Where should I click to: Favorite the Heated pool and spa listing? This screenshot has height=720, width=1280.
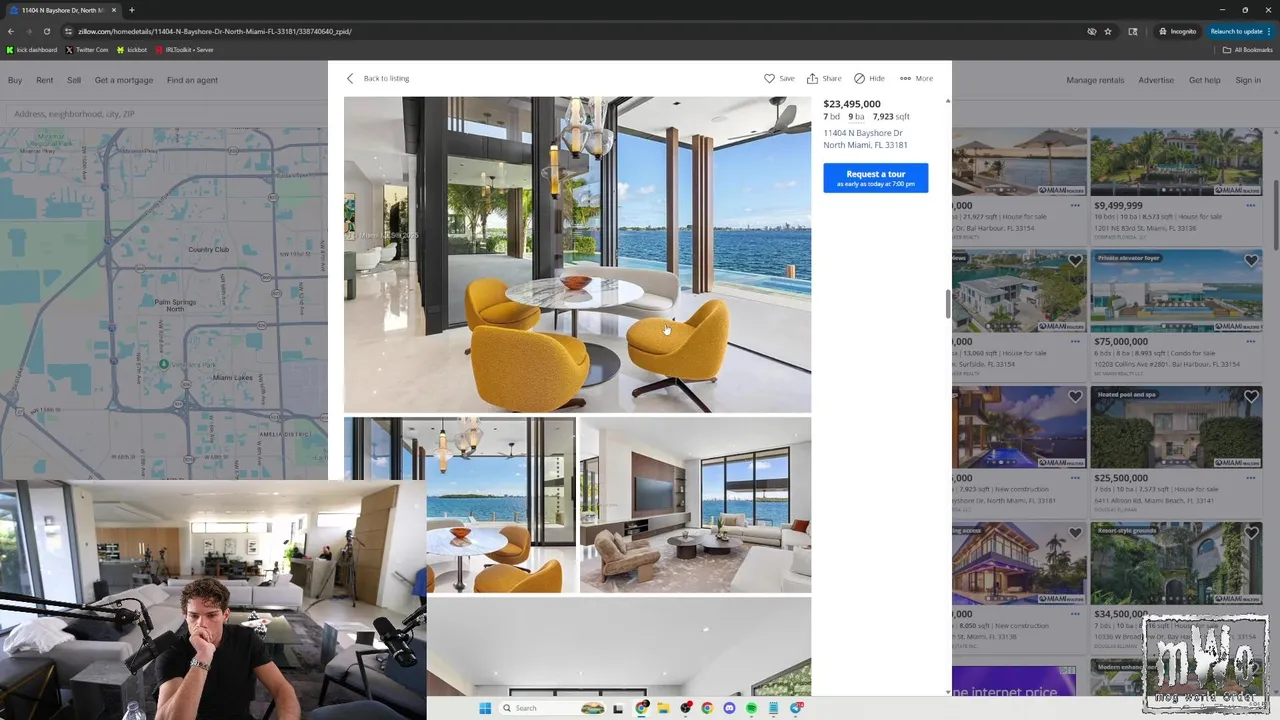point(1251,397)
